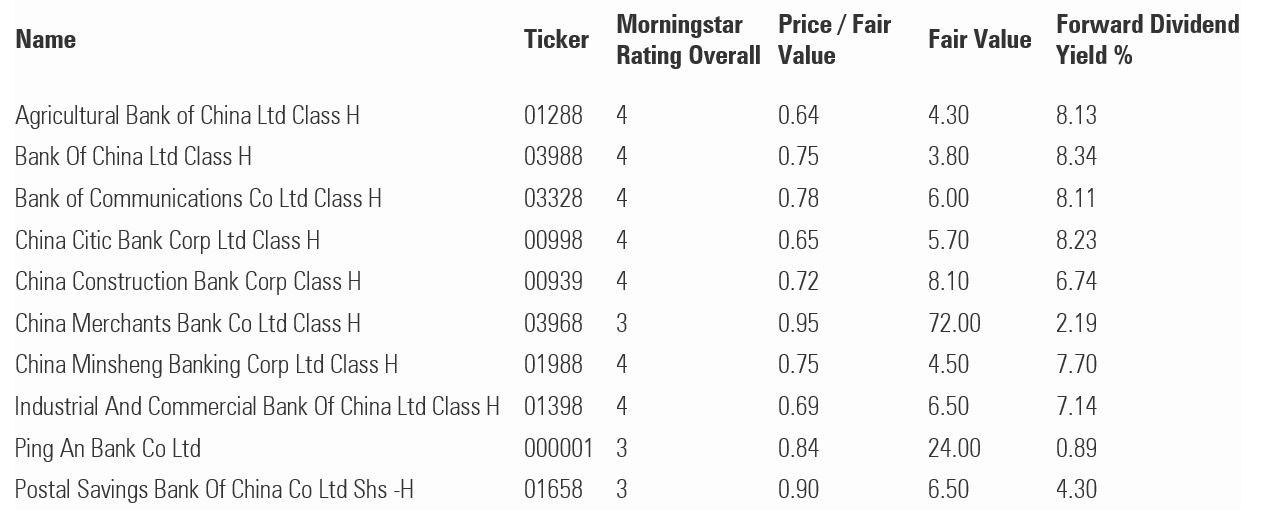The height and width of the screenshot is (531, 1265).
Task: Open China Citic Bank Corp Ltd Class H
Action: coord(167,240)
